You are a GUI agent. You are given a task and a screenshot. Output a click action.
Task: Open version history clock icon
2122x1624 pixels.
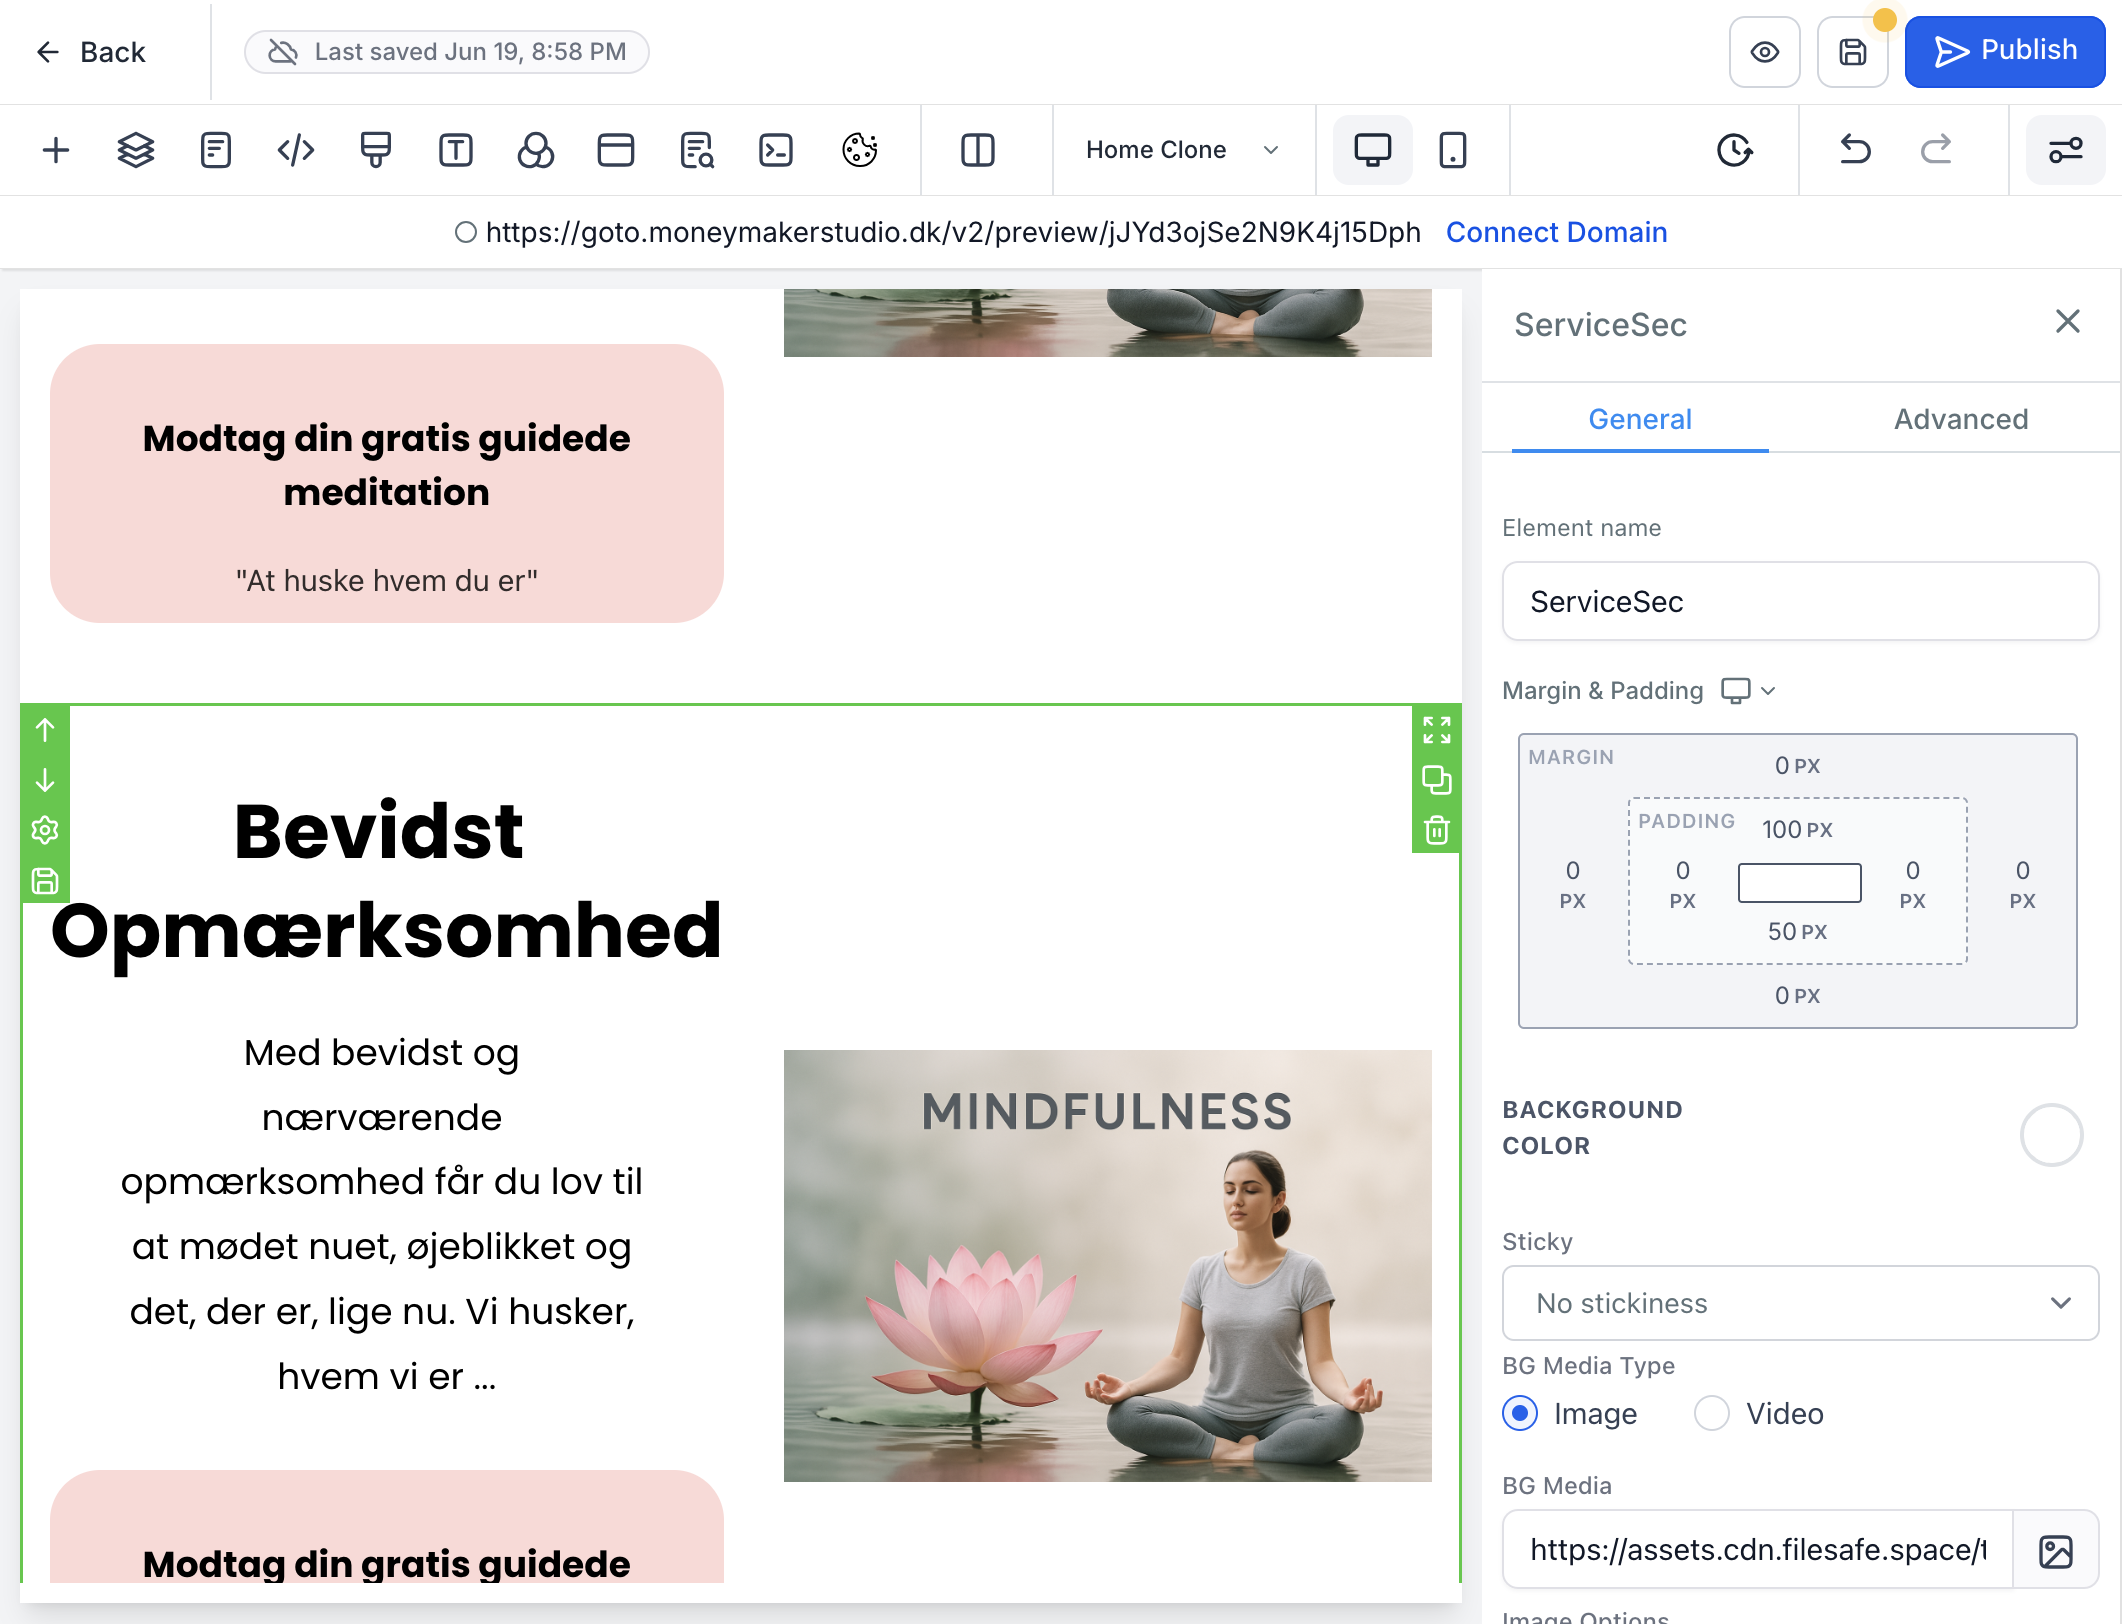1735,150
